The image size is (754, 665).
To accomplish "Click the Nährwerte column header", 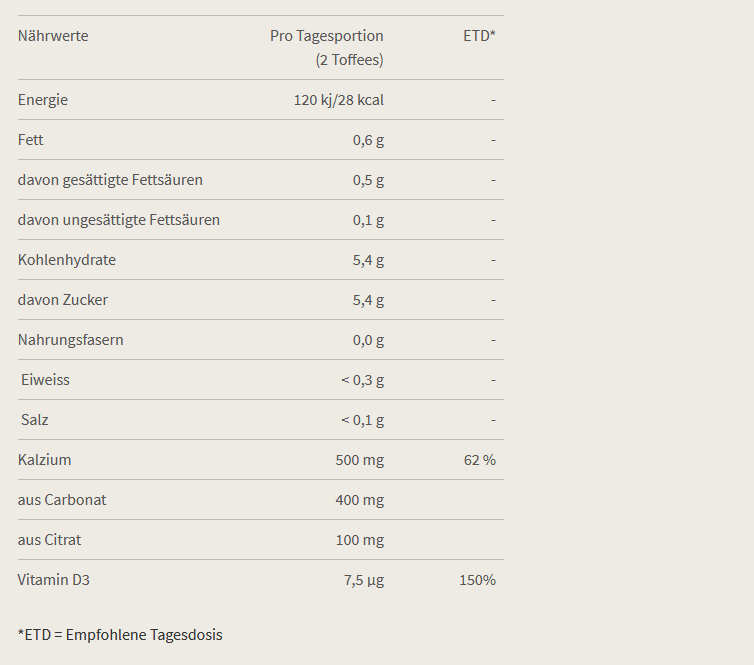I will [53, 36].
